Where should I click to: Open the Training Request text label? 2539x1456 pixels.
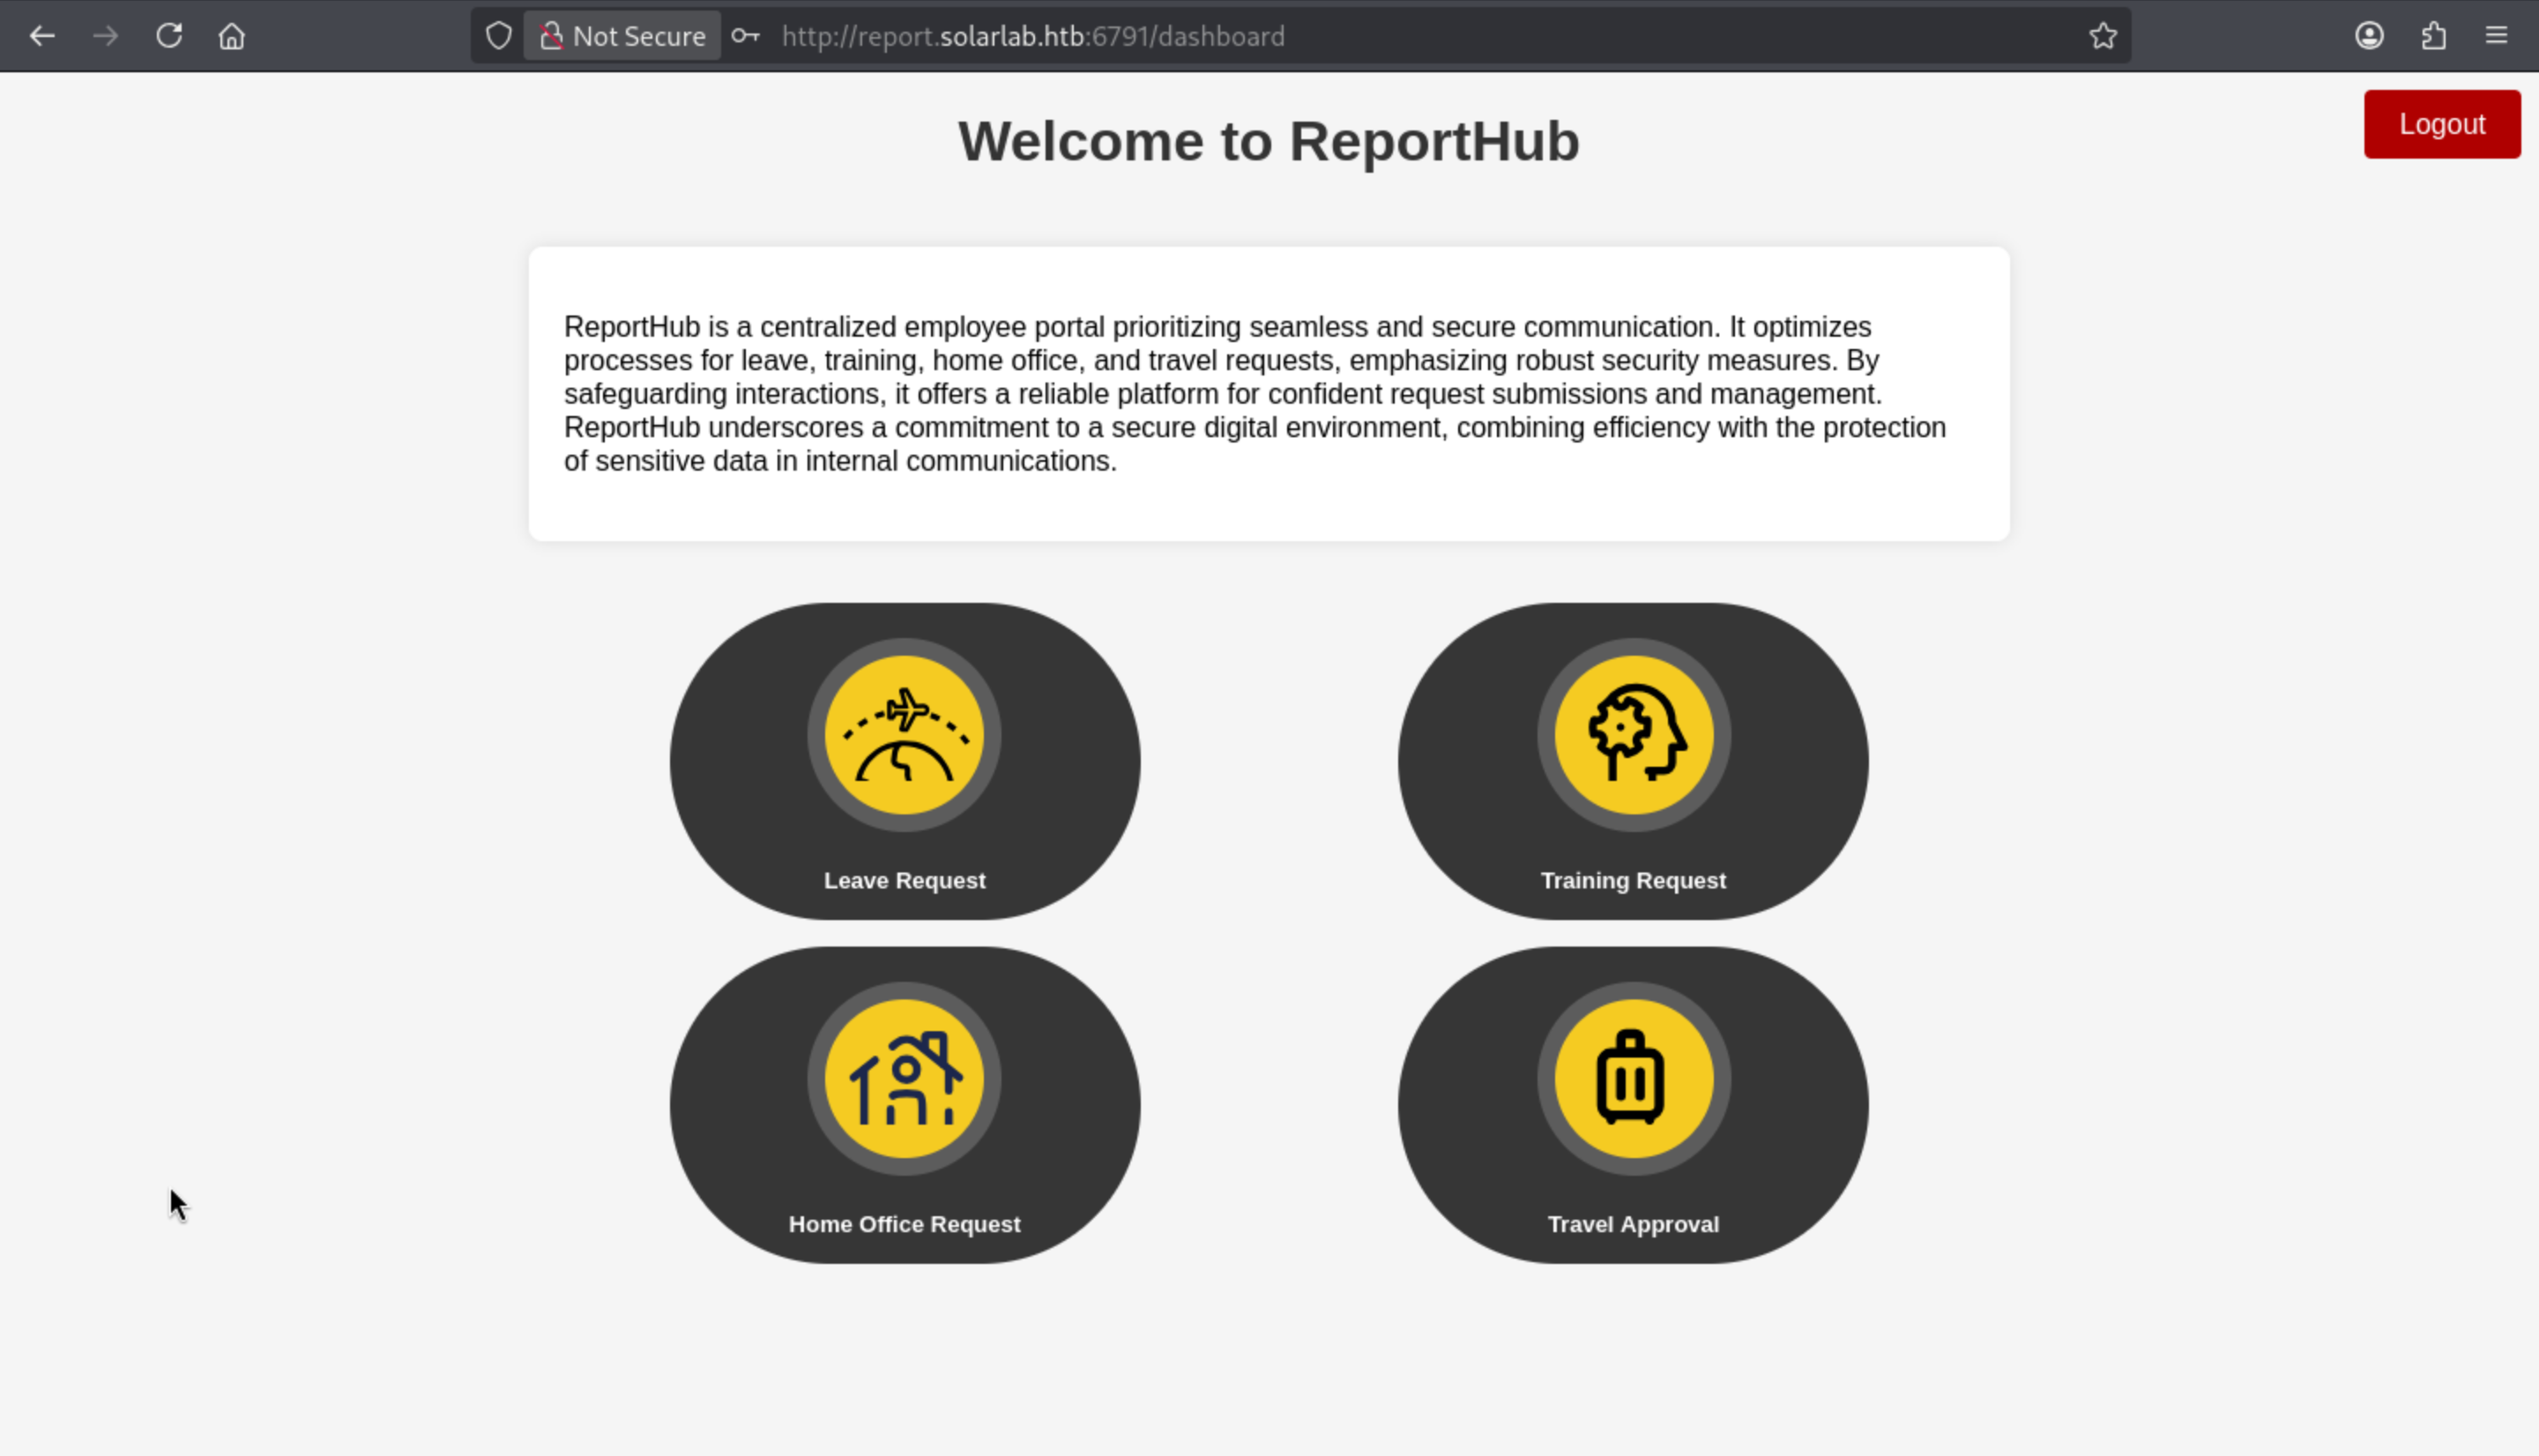(1633, 880)
